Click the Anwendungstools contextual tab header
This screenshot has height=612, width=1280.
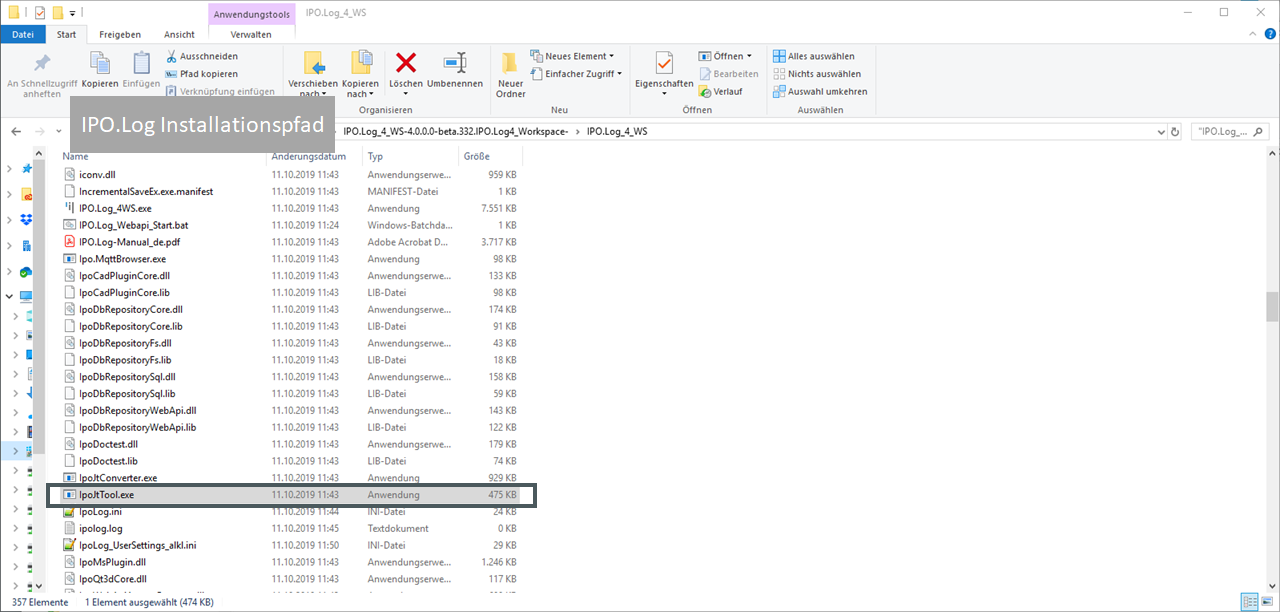[x=251, y=14]
